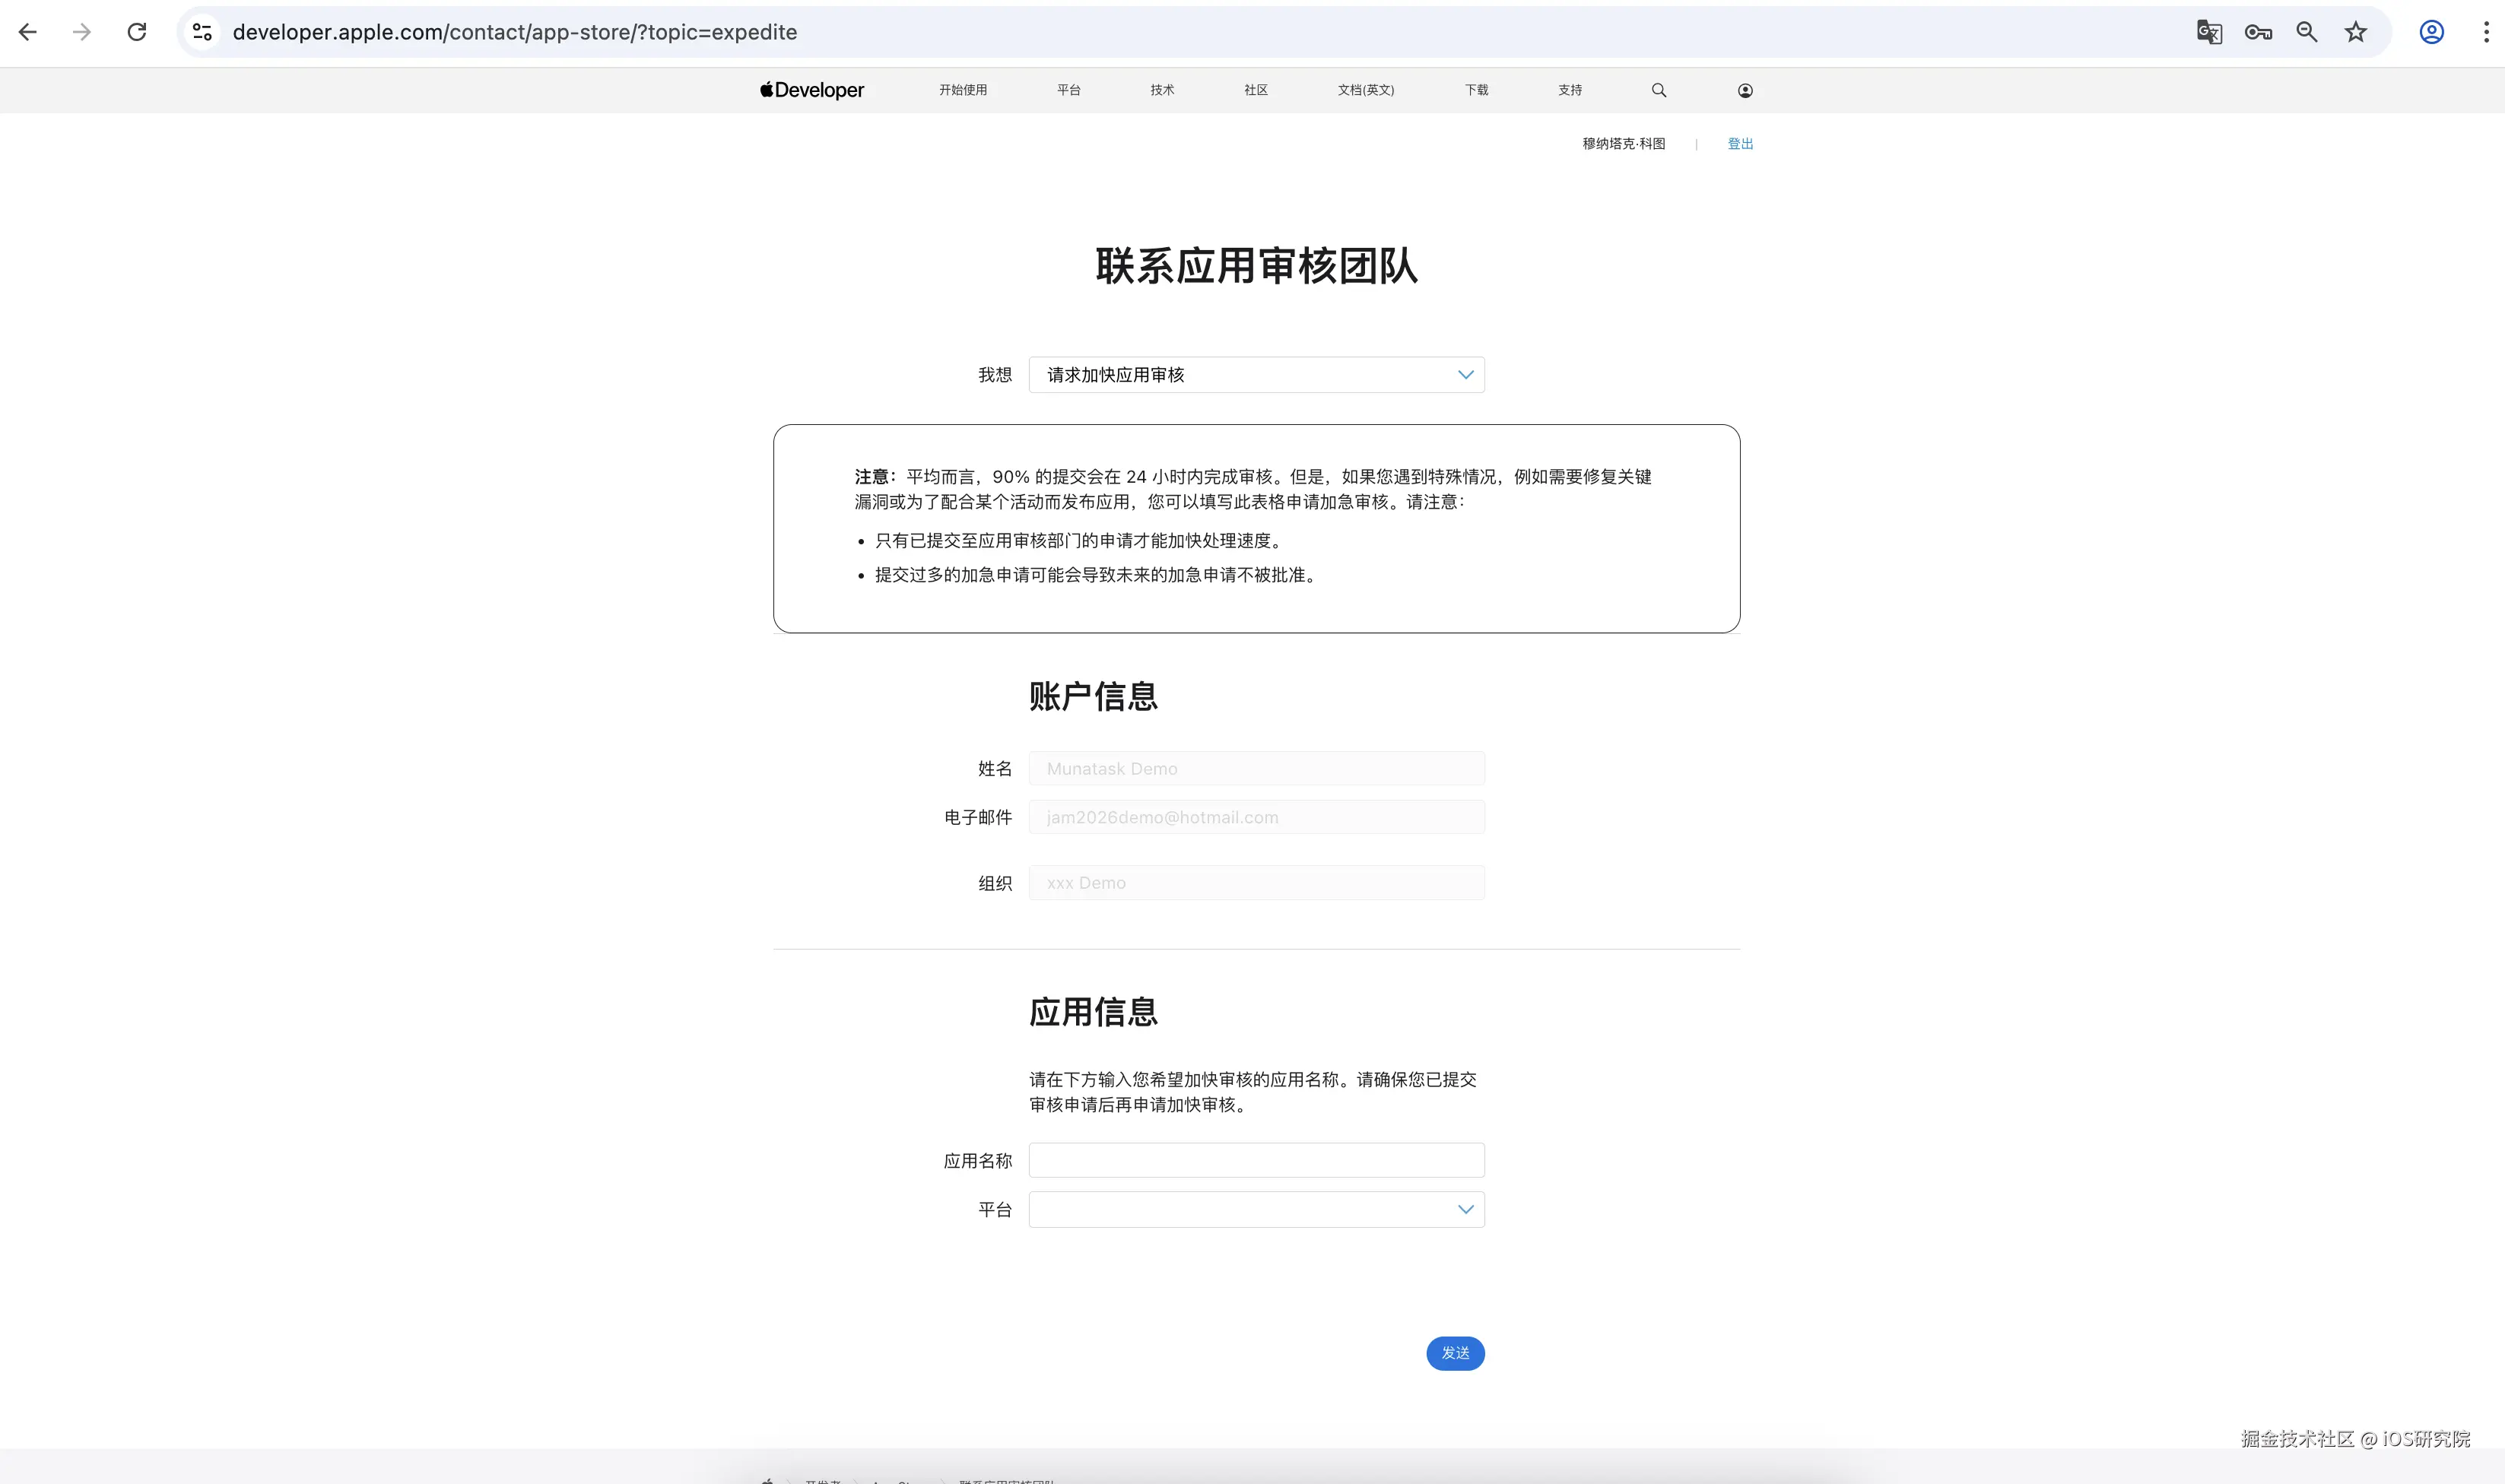Click the Apple Developer logo
The width and height of the screenshot is (2505, 1484).
pos(812,90)
